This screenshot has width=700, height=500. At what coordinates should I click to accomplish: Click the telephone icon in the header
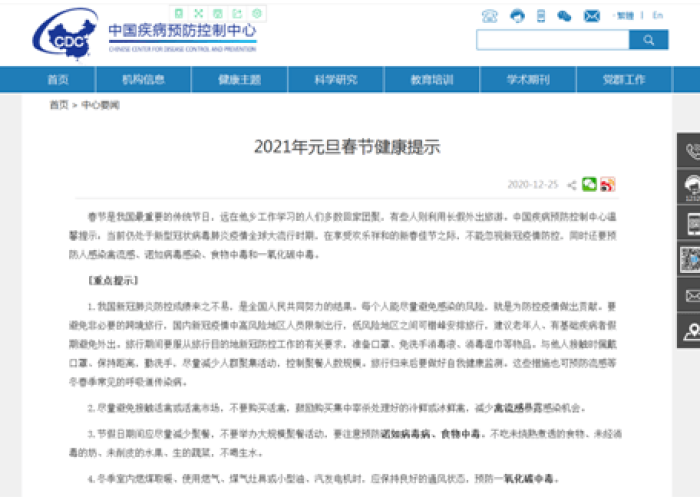490,16
